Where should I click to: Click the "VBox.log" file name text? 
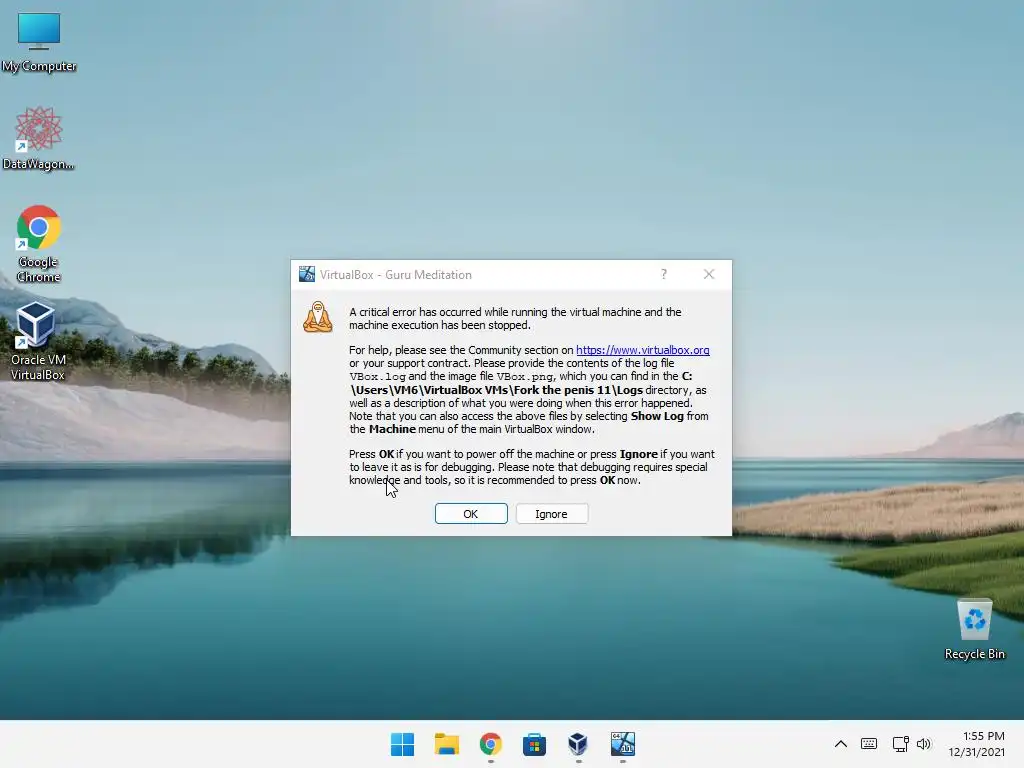click(377, 377)
